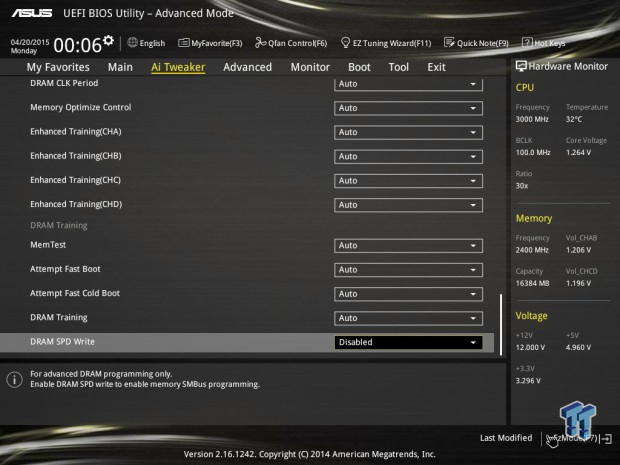Click CPU frequency value 3000 MHz
620x465 pixels.
point(532,119)
